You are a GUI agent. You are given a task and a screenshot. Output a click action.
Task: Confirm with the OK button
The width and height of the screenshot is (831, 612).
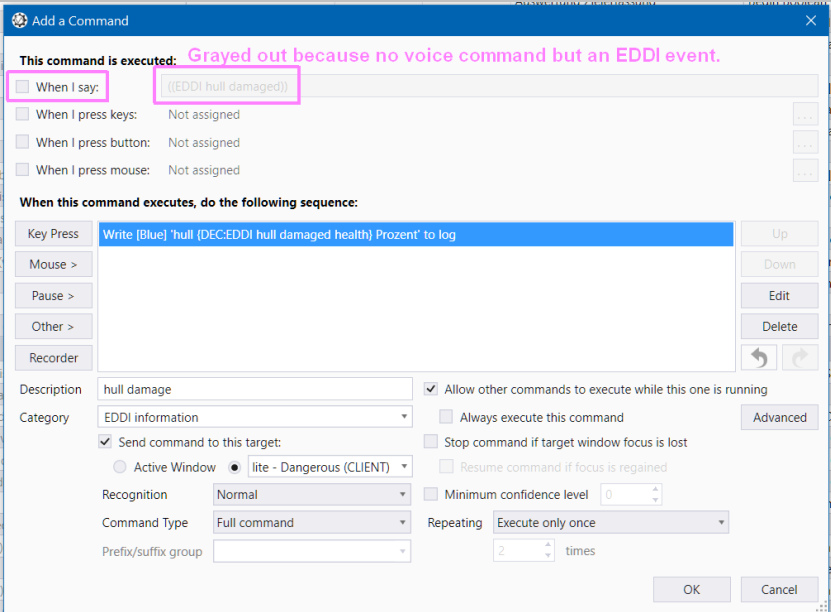[692, 589]
